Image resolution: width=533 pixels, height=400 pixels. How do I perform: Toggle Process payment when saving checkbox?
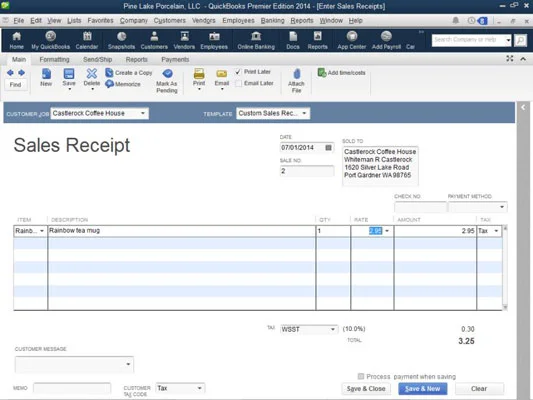[x=361, y=376]
